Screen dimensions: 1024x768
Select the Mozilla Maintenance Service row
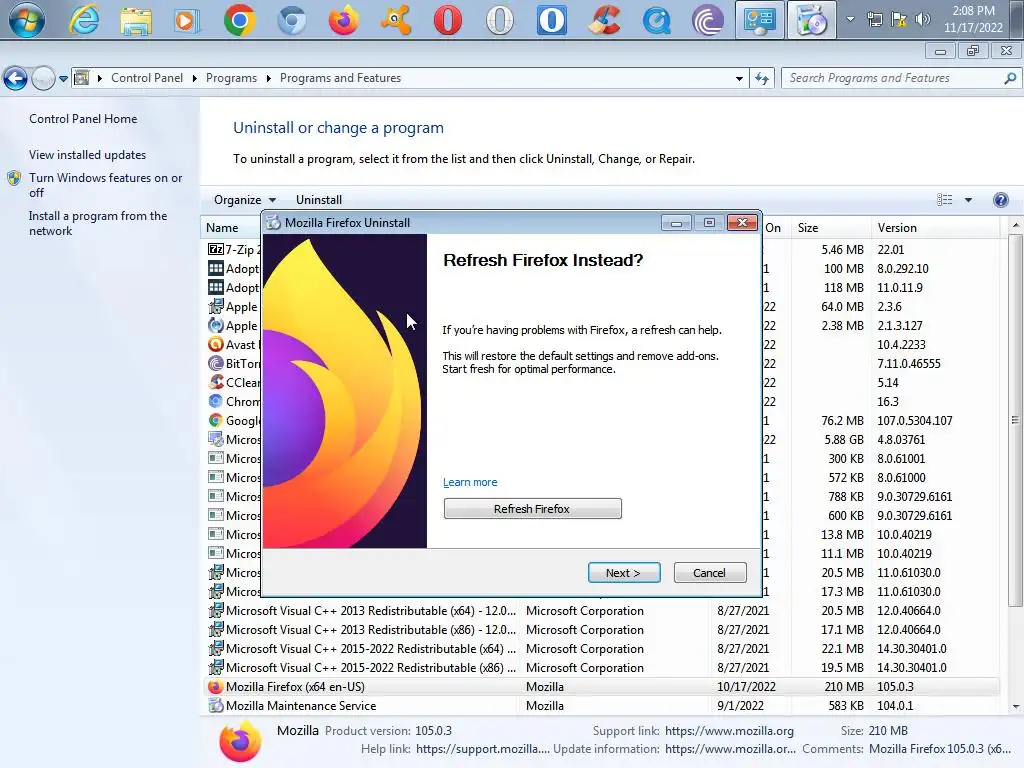click(601, 706)
